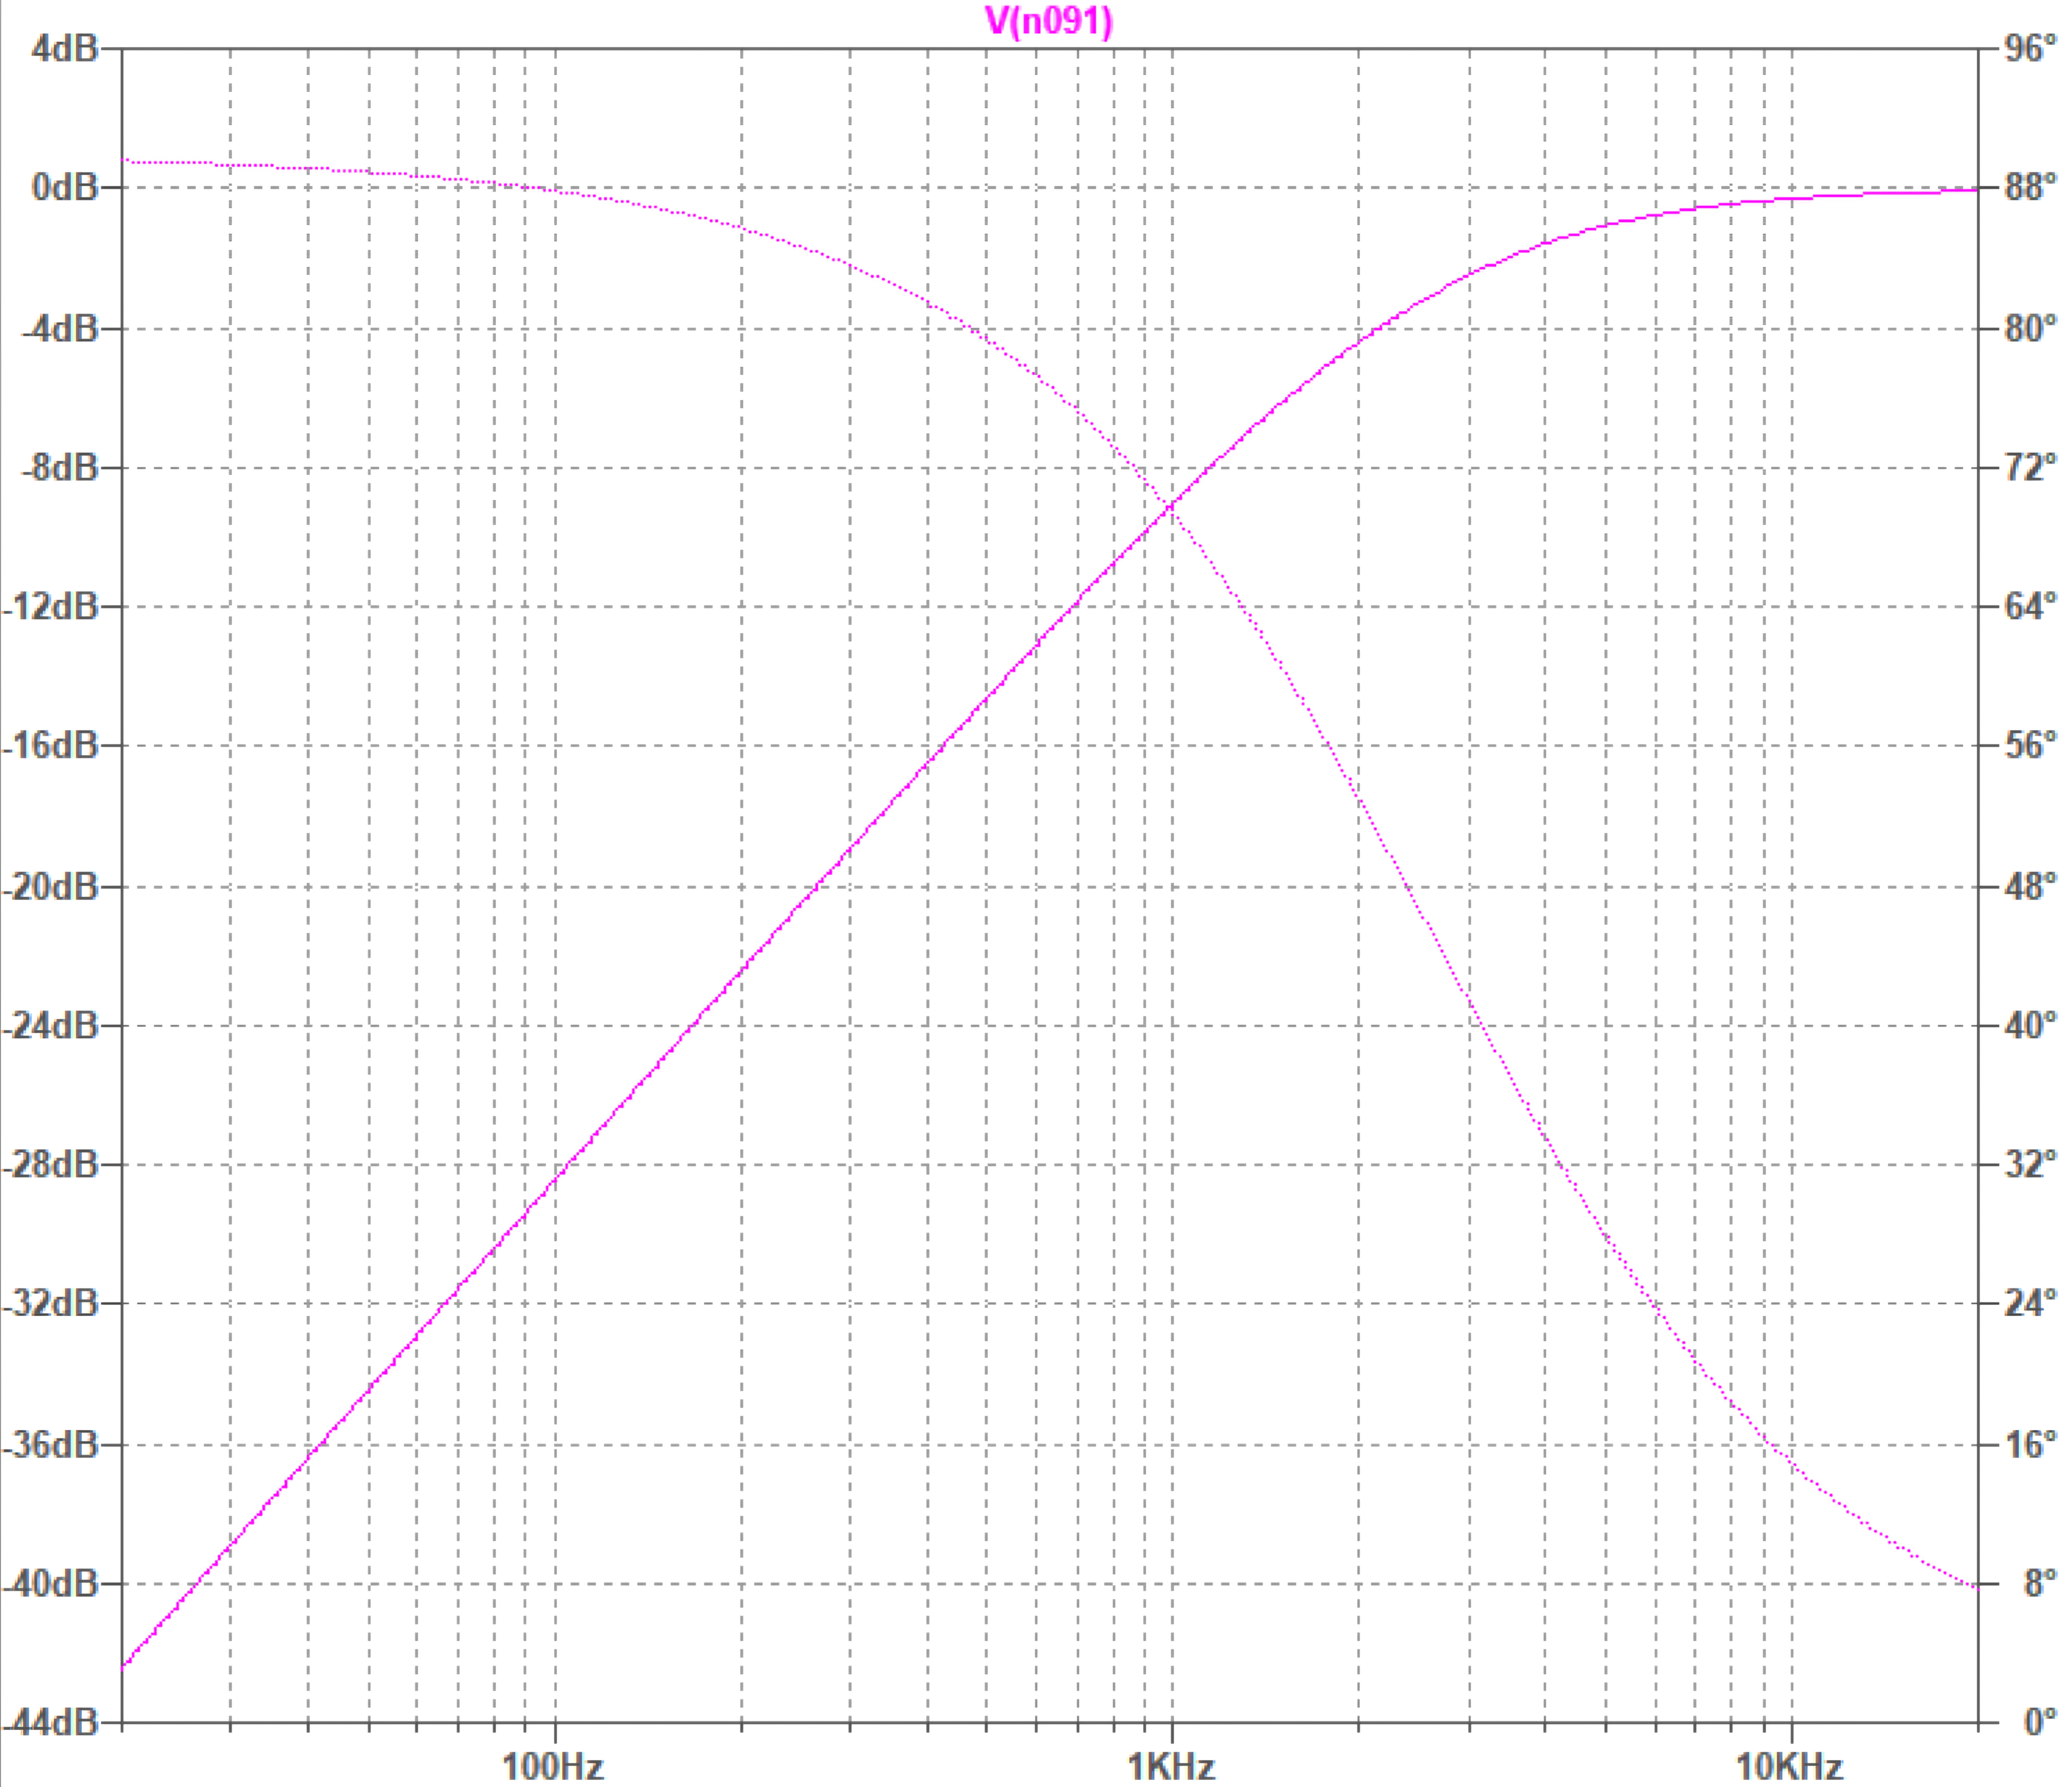The height and width of the screenshot is (1787, 2072).
Task: Click the -24dB left axis label
Action: (50, 1025)
